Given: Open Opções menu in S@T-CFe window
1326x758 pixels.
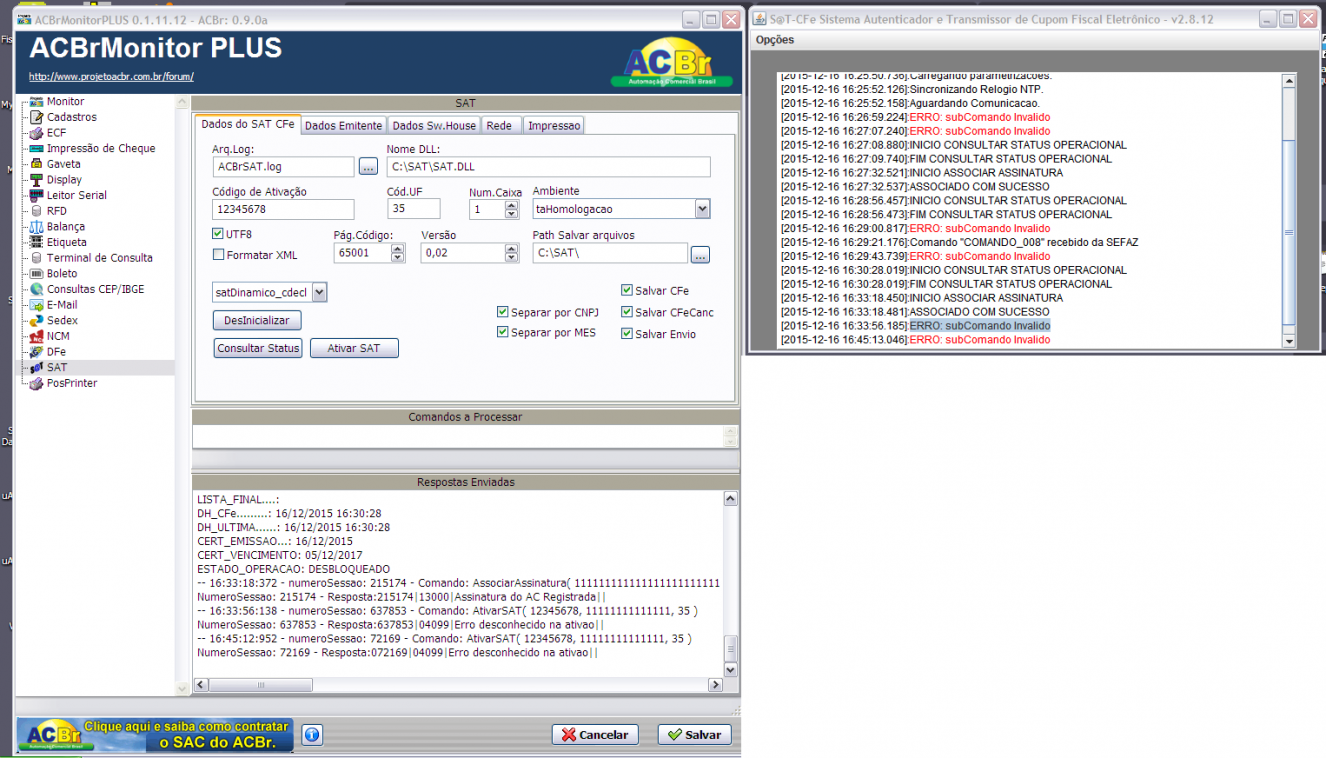Looking at the screenshot, I should 775,40.
